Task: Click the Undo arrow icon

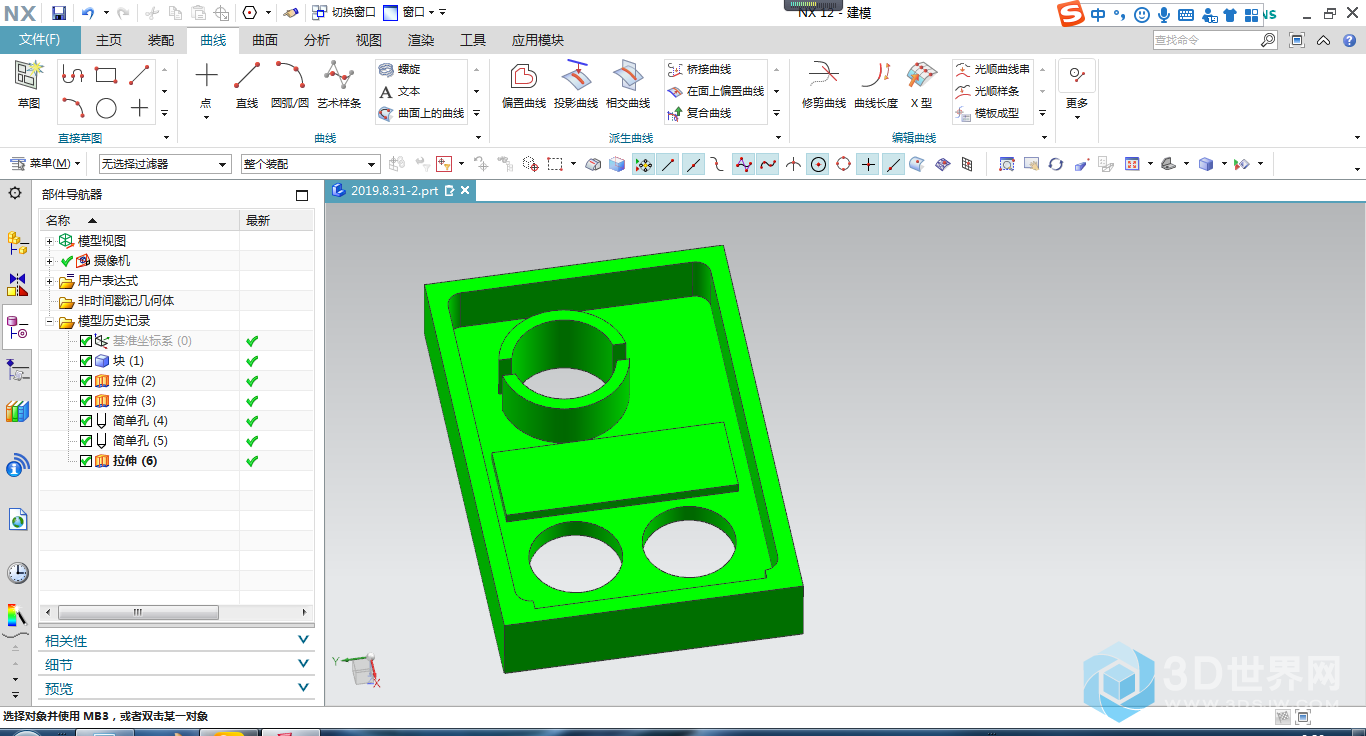Action: 88,13
